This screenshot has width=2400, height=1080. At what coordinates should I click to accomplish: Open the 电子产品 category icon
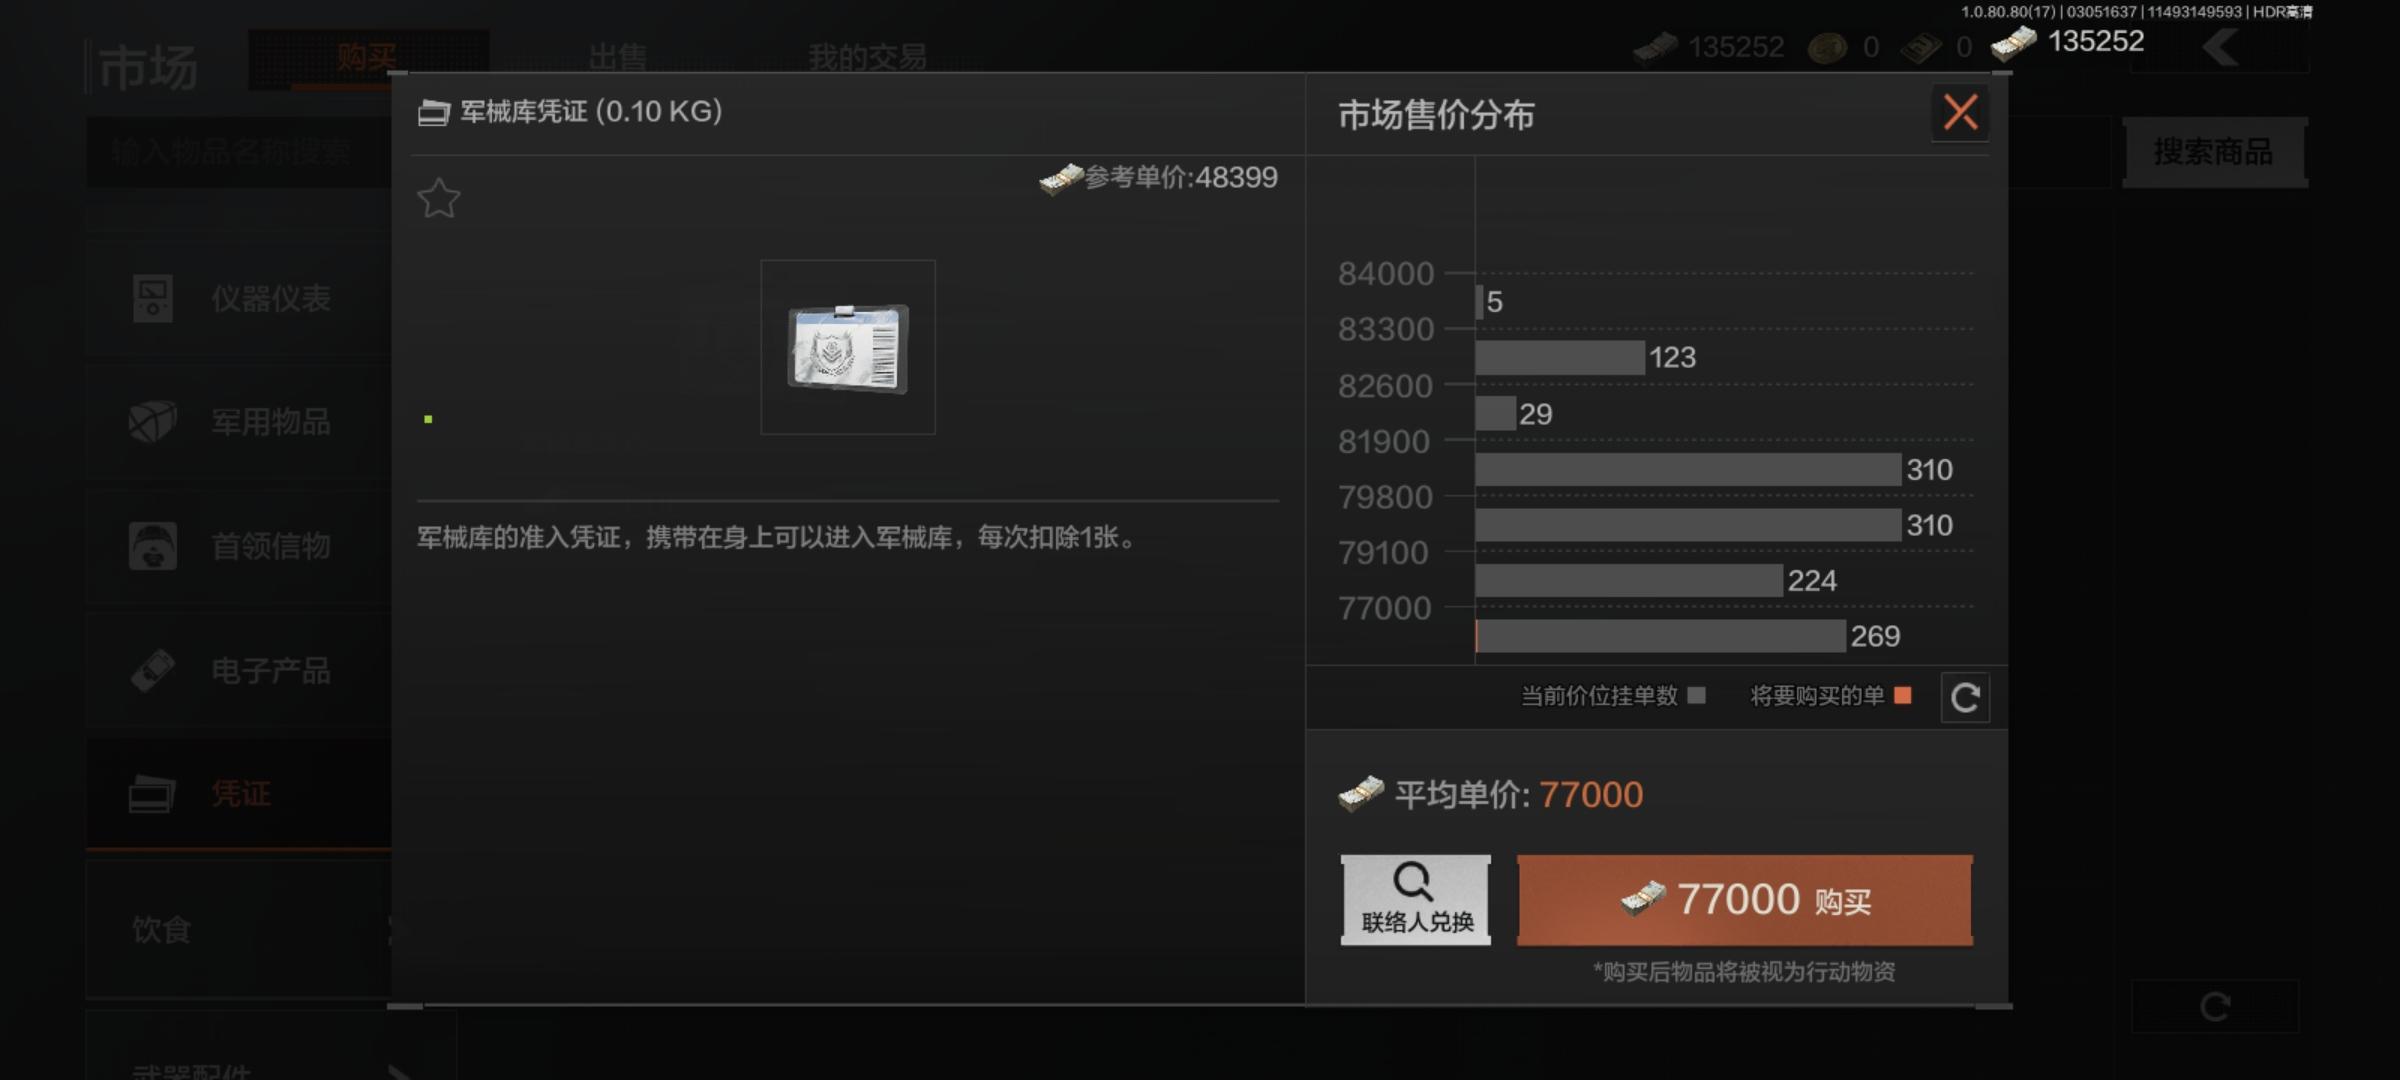153,670
